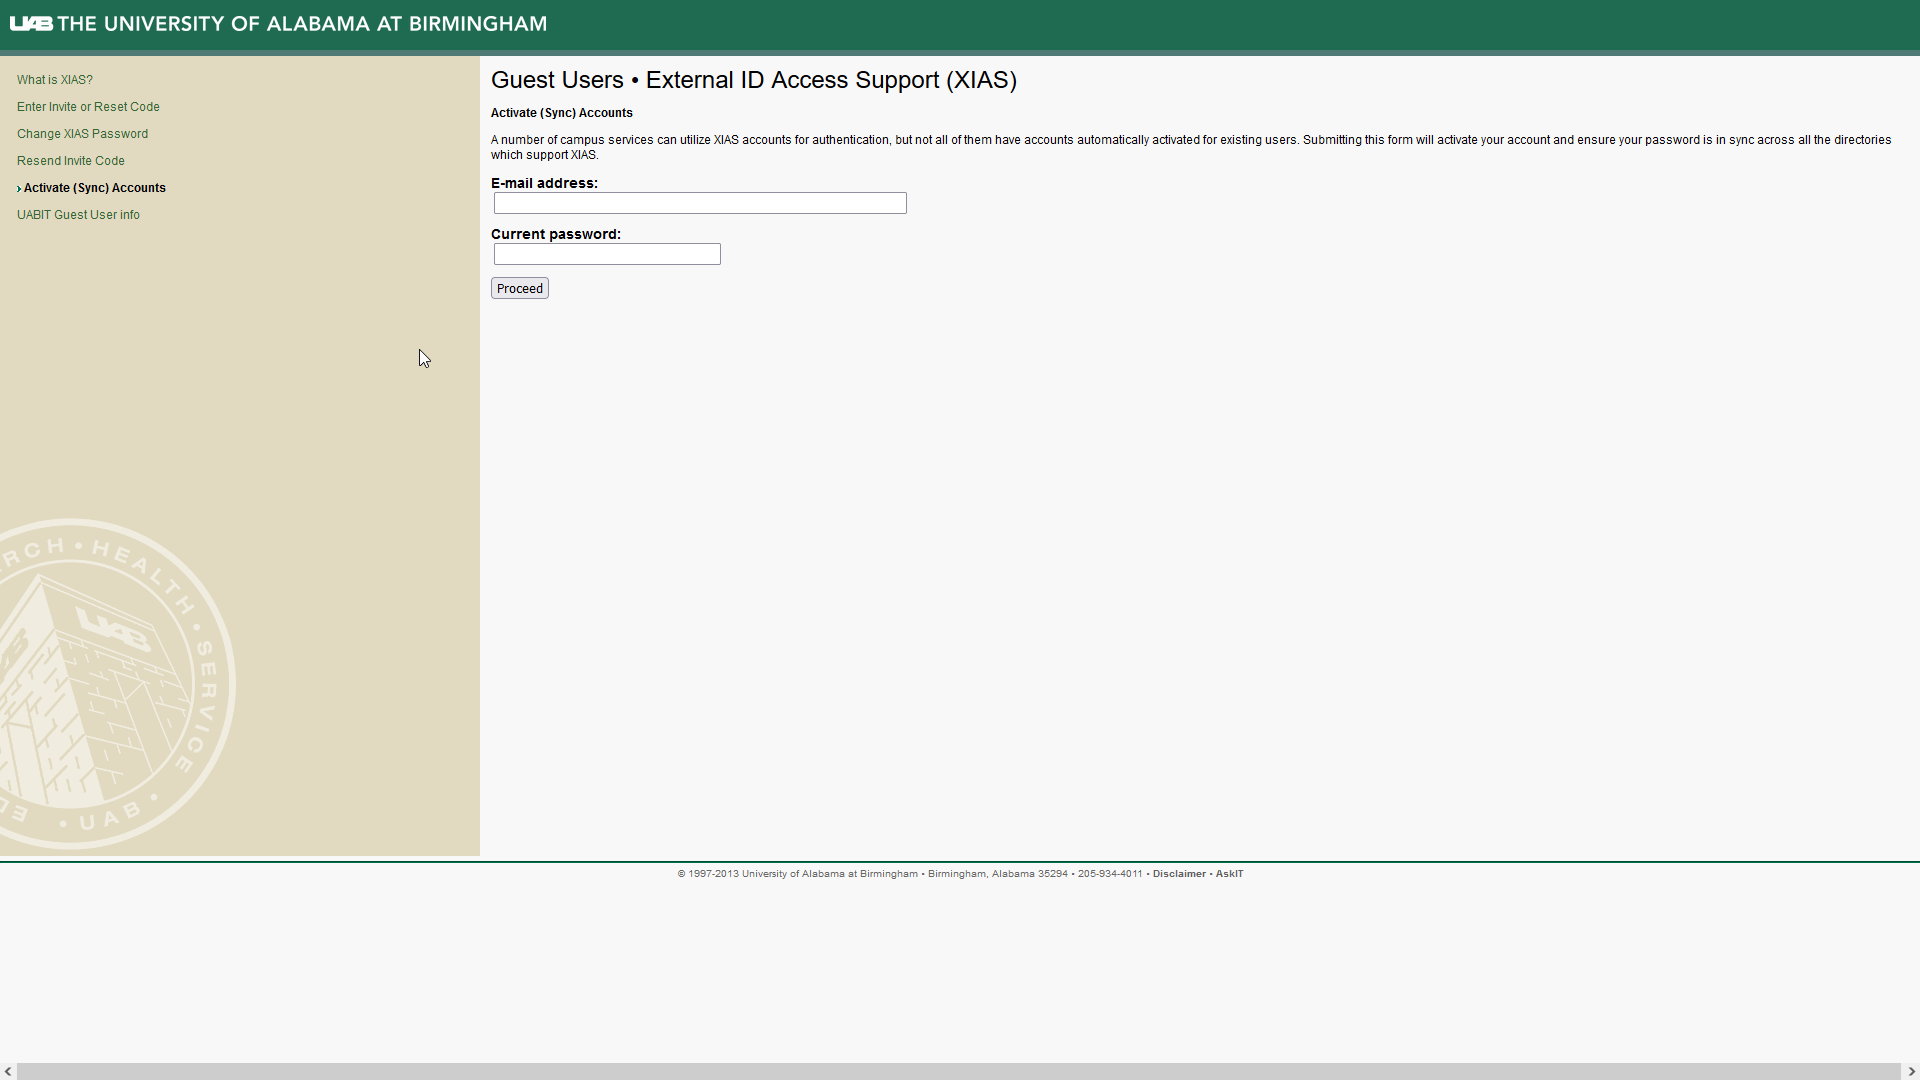The image size is (1920, 1080).
Task: Click the UAB logo in header
Action: pos(31,23)
